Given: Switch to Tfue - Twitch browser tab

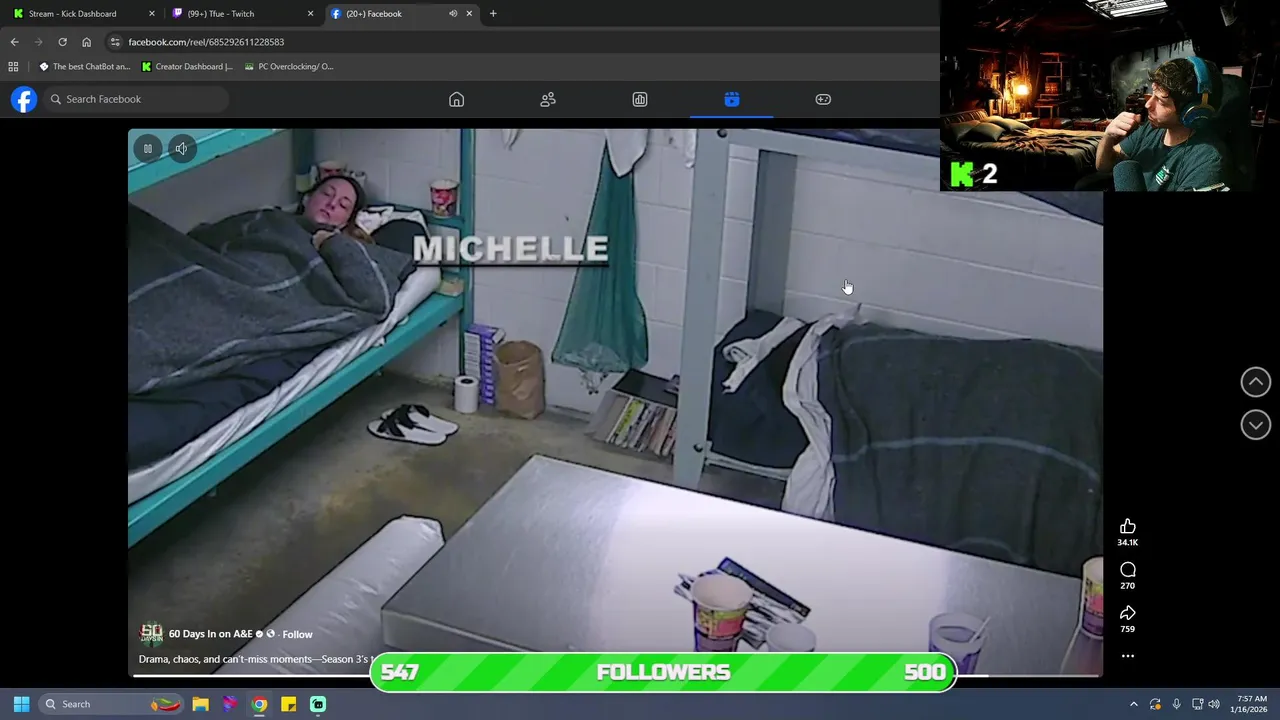Looking at the screenshot, I should [242, 14].
